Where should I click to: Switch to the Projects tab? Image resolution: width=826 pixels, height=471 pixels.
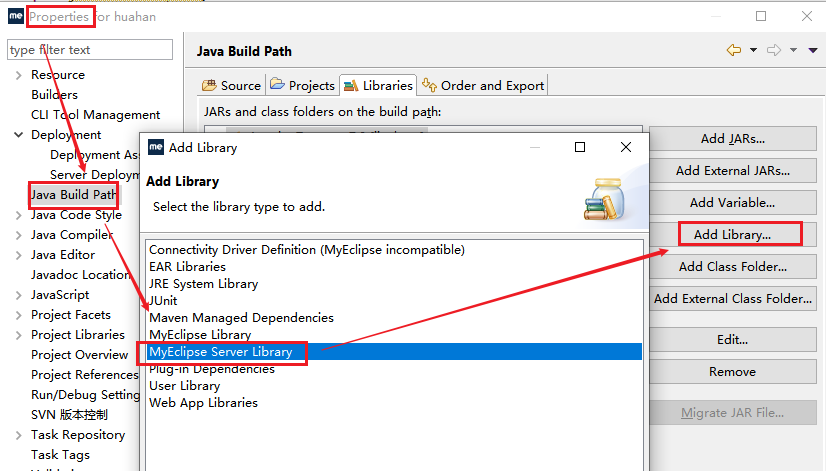302,85
